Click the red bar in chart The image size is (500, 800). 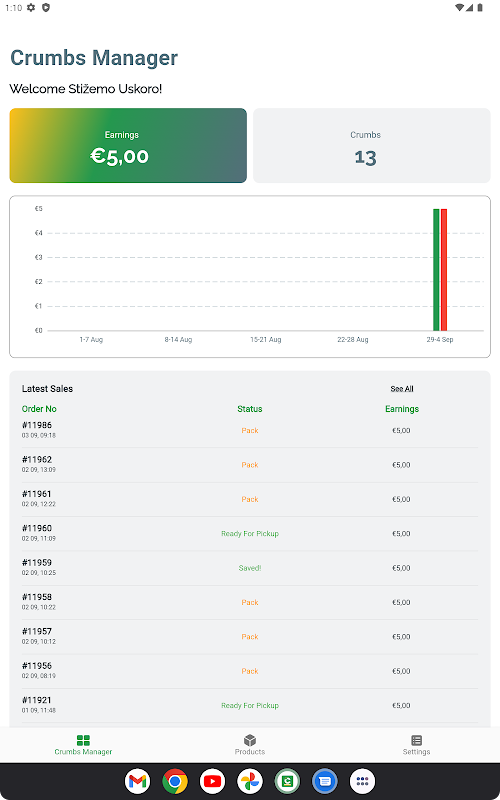444,269
